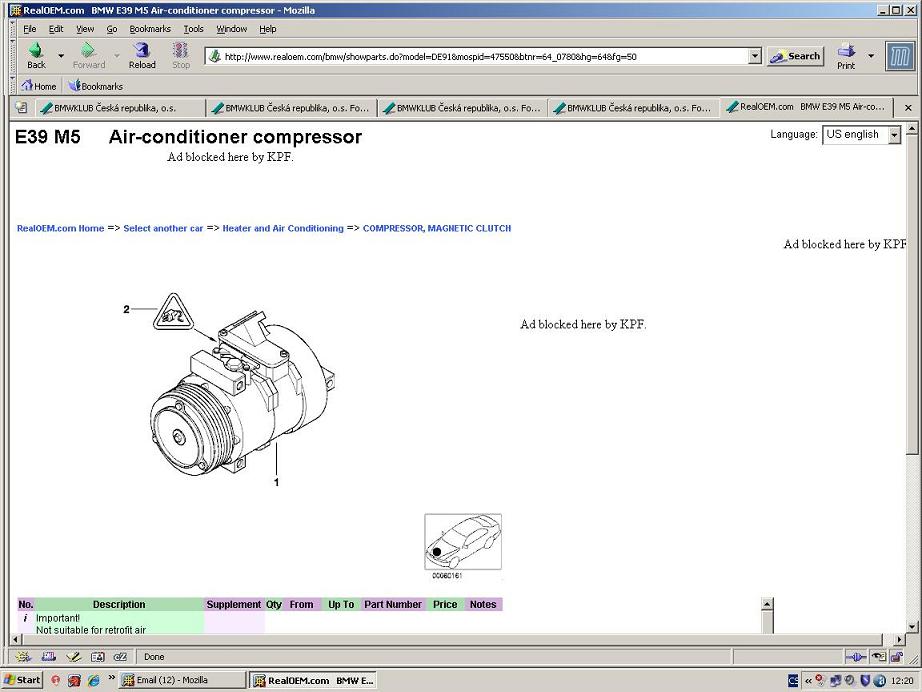Open Bookmarks on the personal toolbar
Image resolution: width=922 pixels, height=692 pixels.
[x=96, y=86]
